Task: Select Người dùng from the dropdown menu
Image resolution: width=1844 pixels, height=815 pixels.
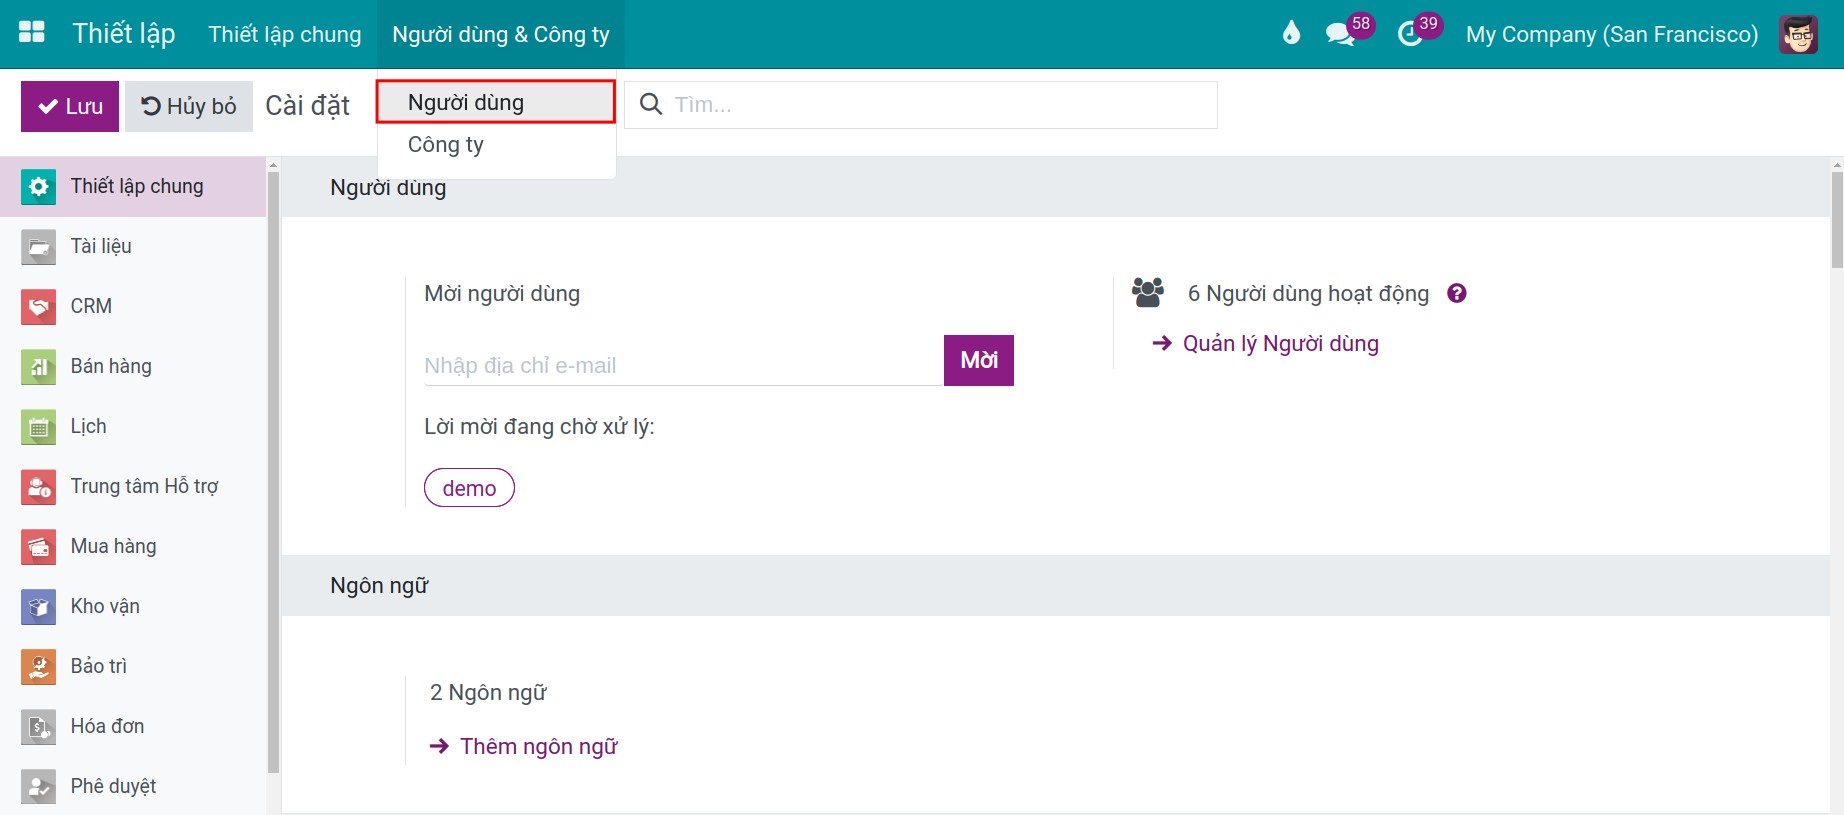Action: coord(496,102)
